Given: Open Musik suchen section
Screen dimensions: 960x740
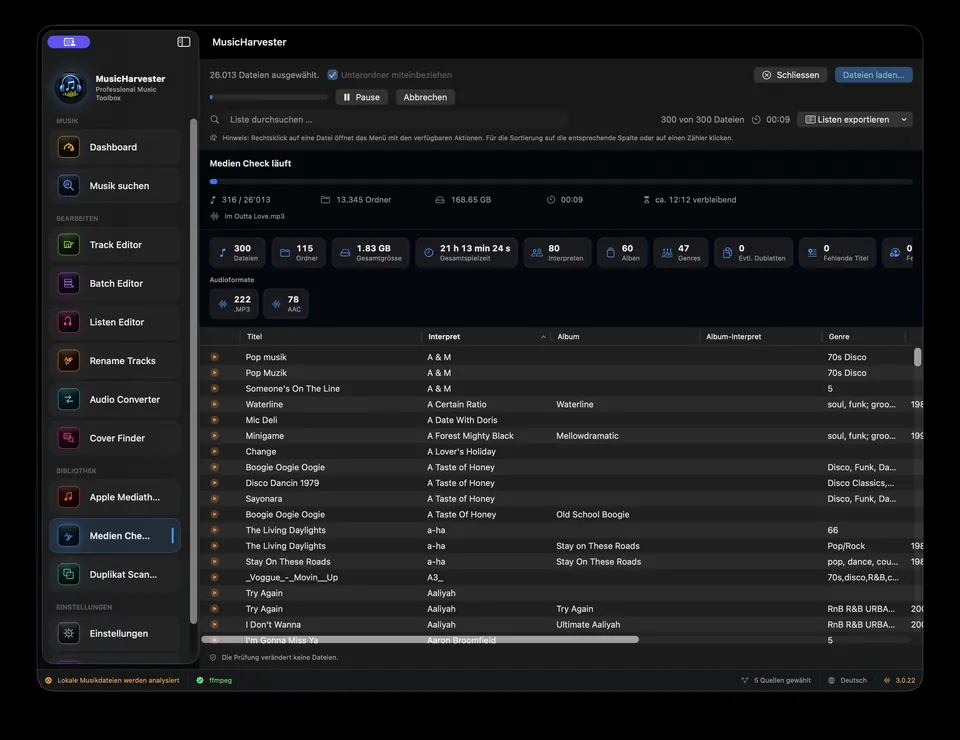Looking at the screenshot, I should pyautogui.click(x=115, y=185).
